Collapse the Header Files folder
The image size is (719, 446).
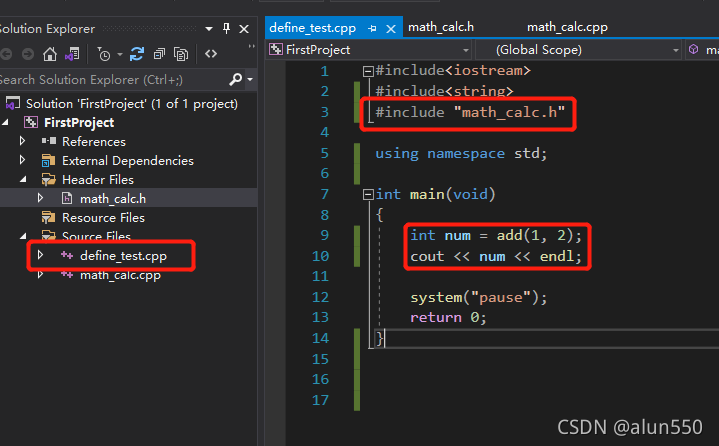tap(23, 180)
